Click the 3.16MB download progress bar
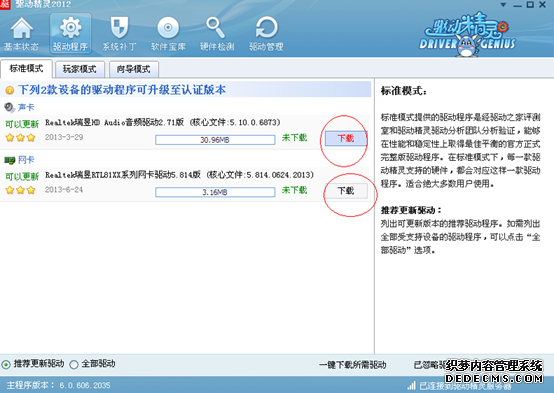 [x=215, y=192]
